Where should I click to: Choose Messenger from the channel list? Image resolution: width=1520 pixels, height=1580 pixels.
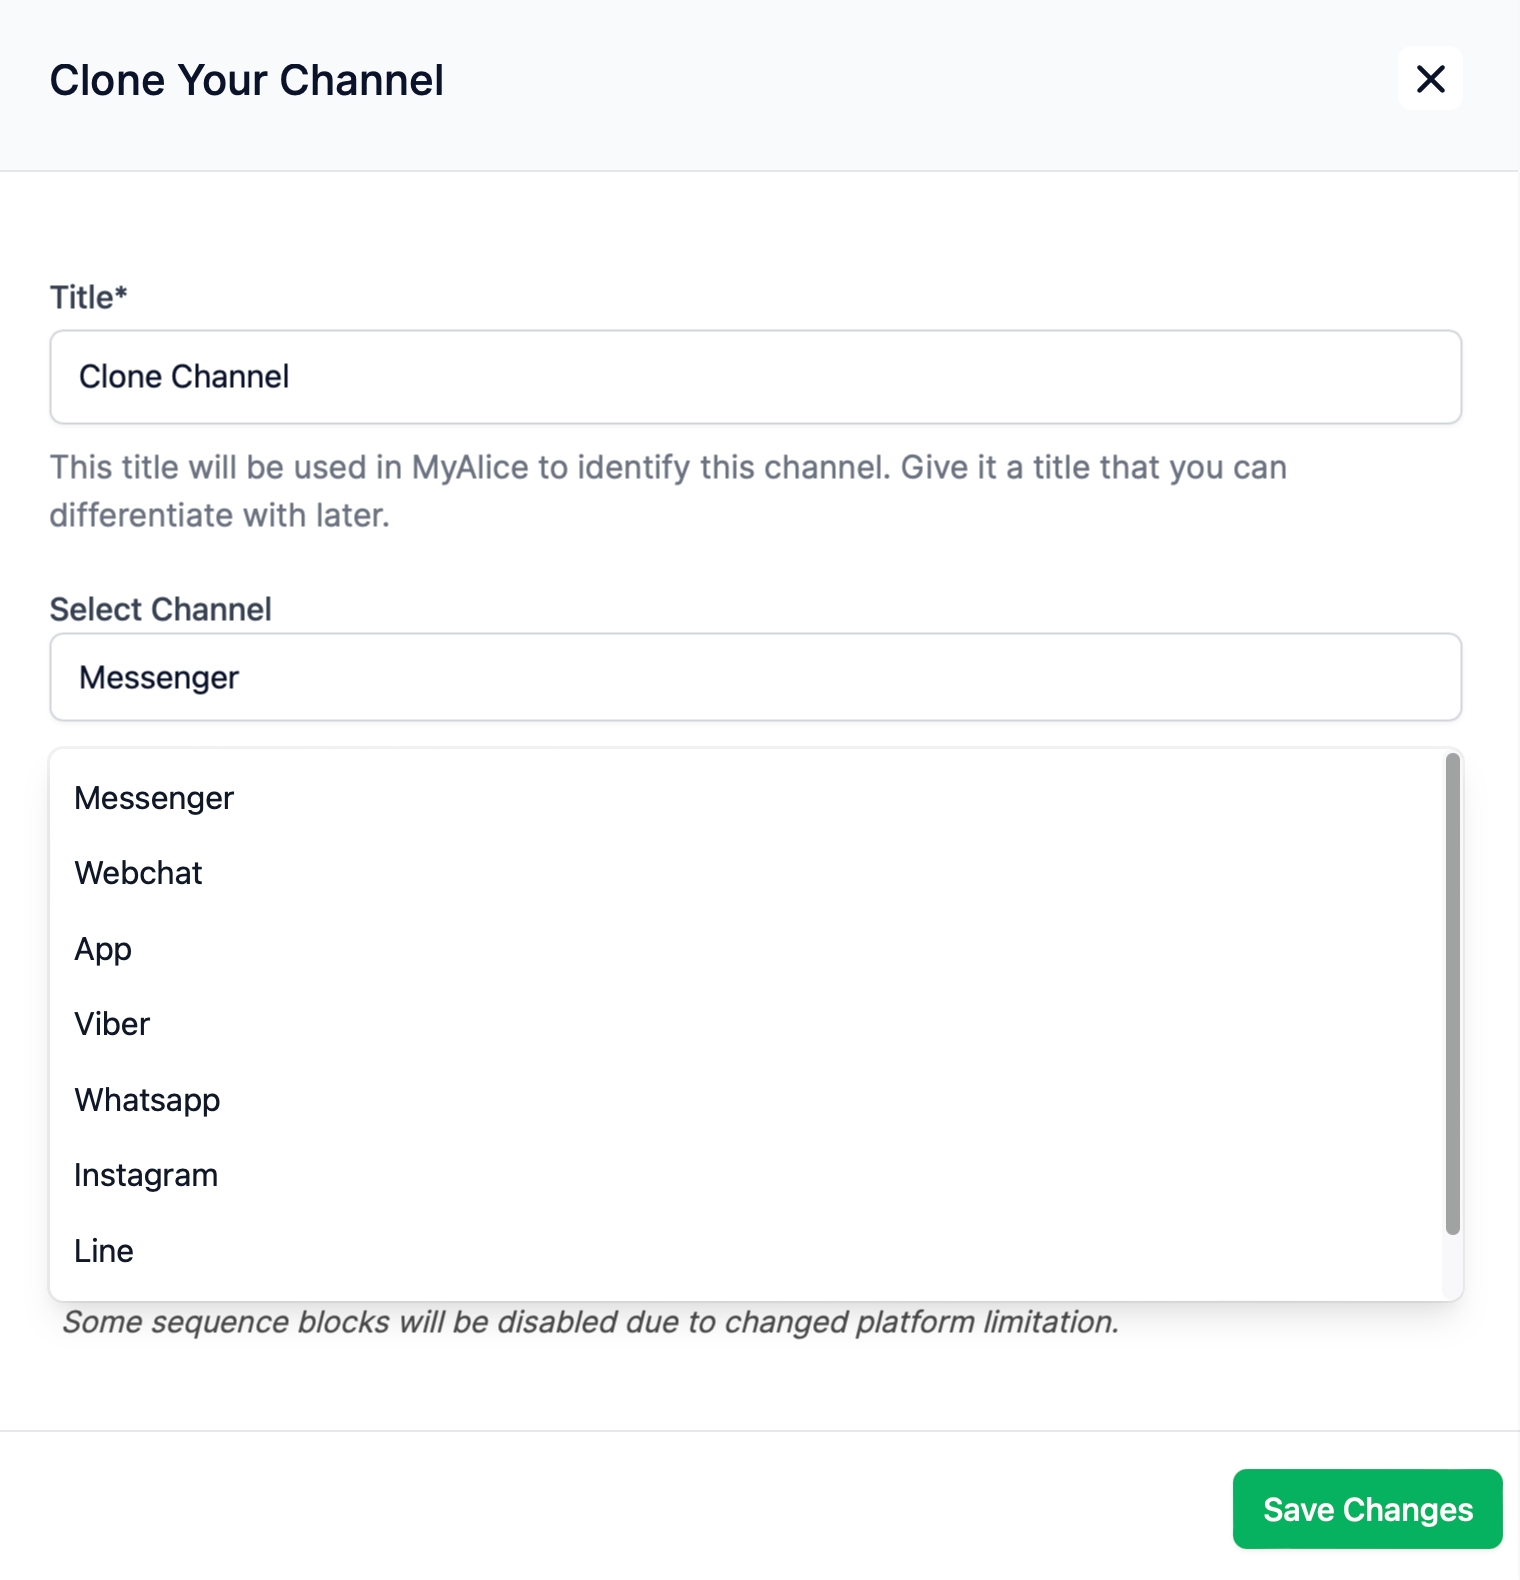(x=746, y=798)
